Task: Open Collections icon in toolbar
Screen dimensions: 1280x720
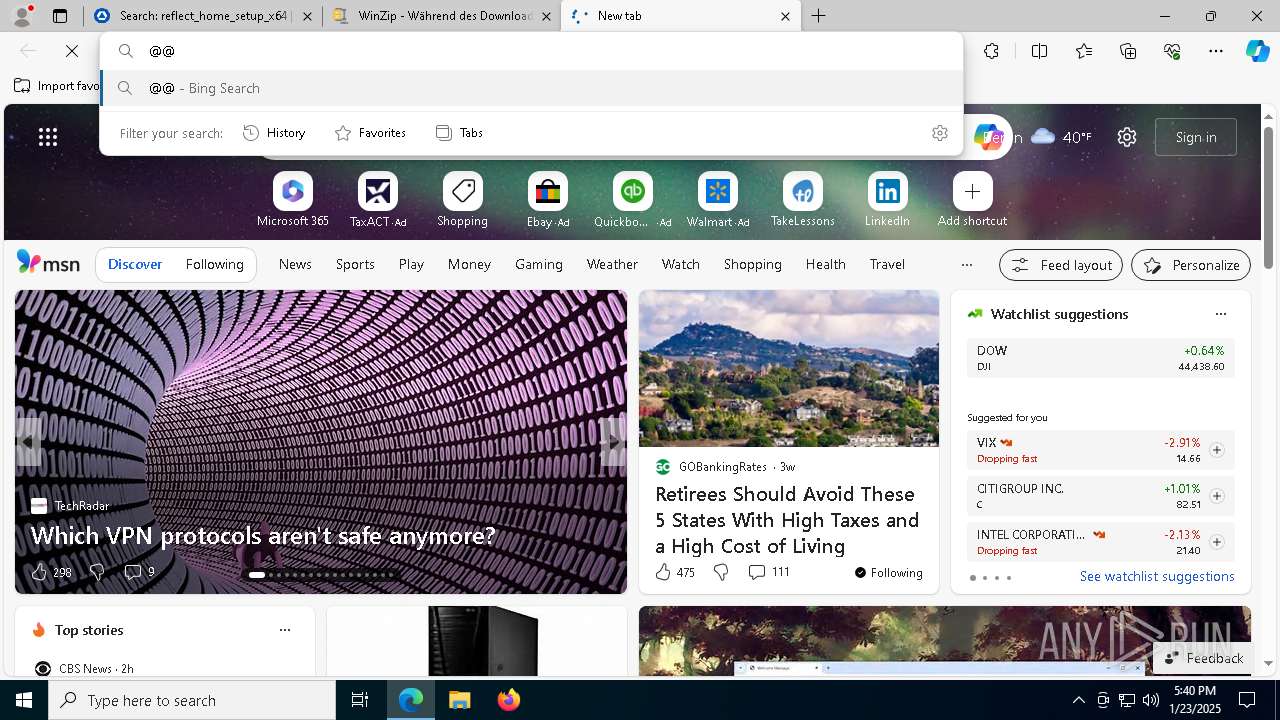Action: tap(1128, 51)
